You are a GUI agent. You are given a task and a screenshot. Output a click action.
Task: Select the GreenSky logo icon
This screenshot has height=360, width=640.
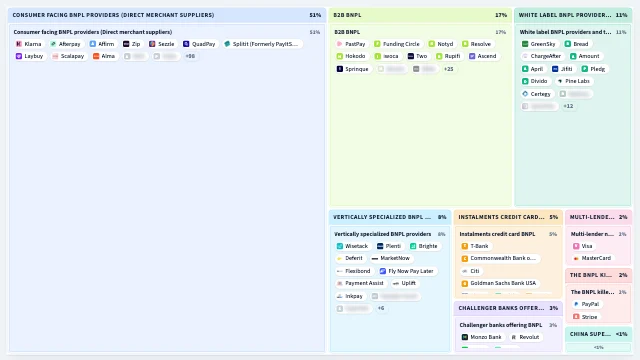click(525, 44)
